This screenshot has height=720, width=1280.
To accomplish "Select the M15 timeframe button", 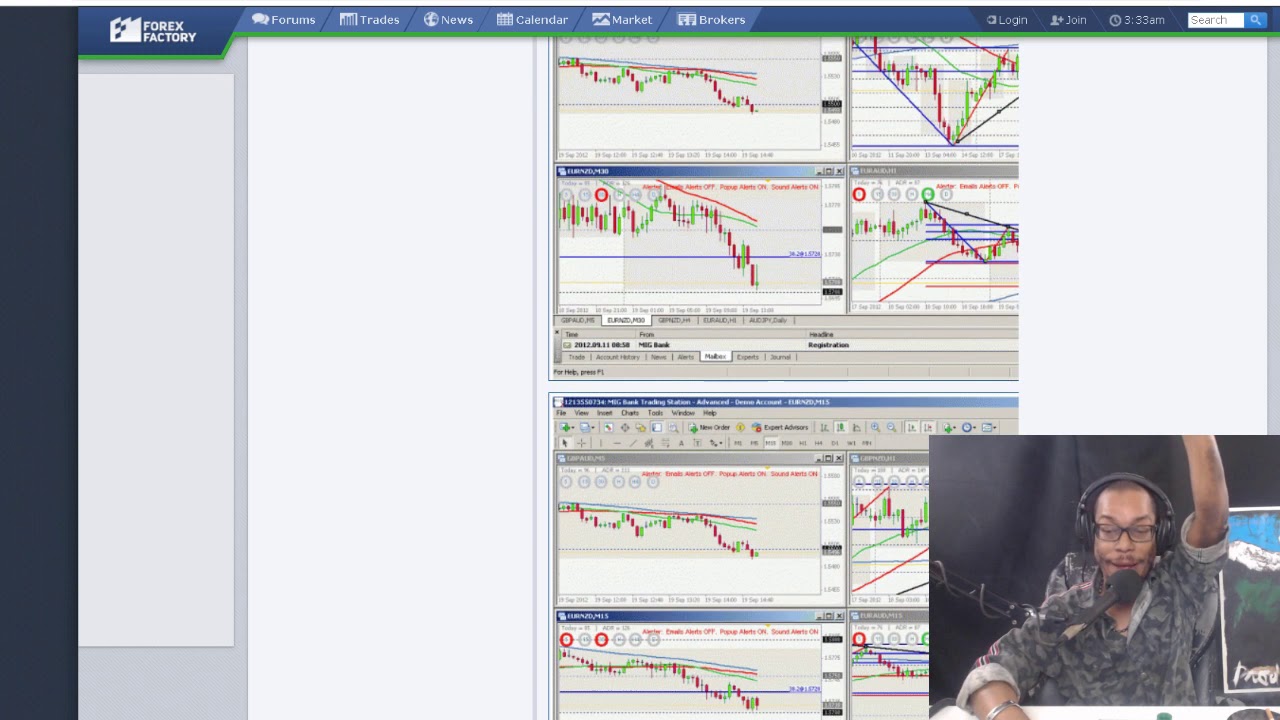I will [x=770, y=443].
